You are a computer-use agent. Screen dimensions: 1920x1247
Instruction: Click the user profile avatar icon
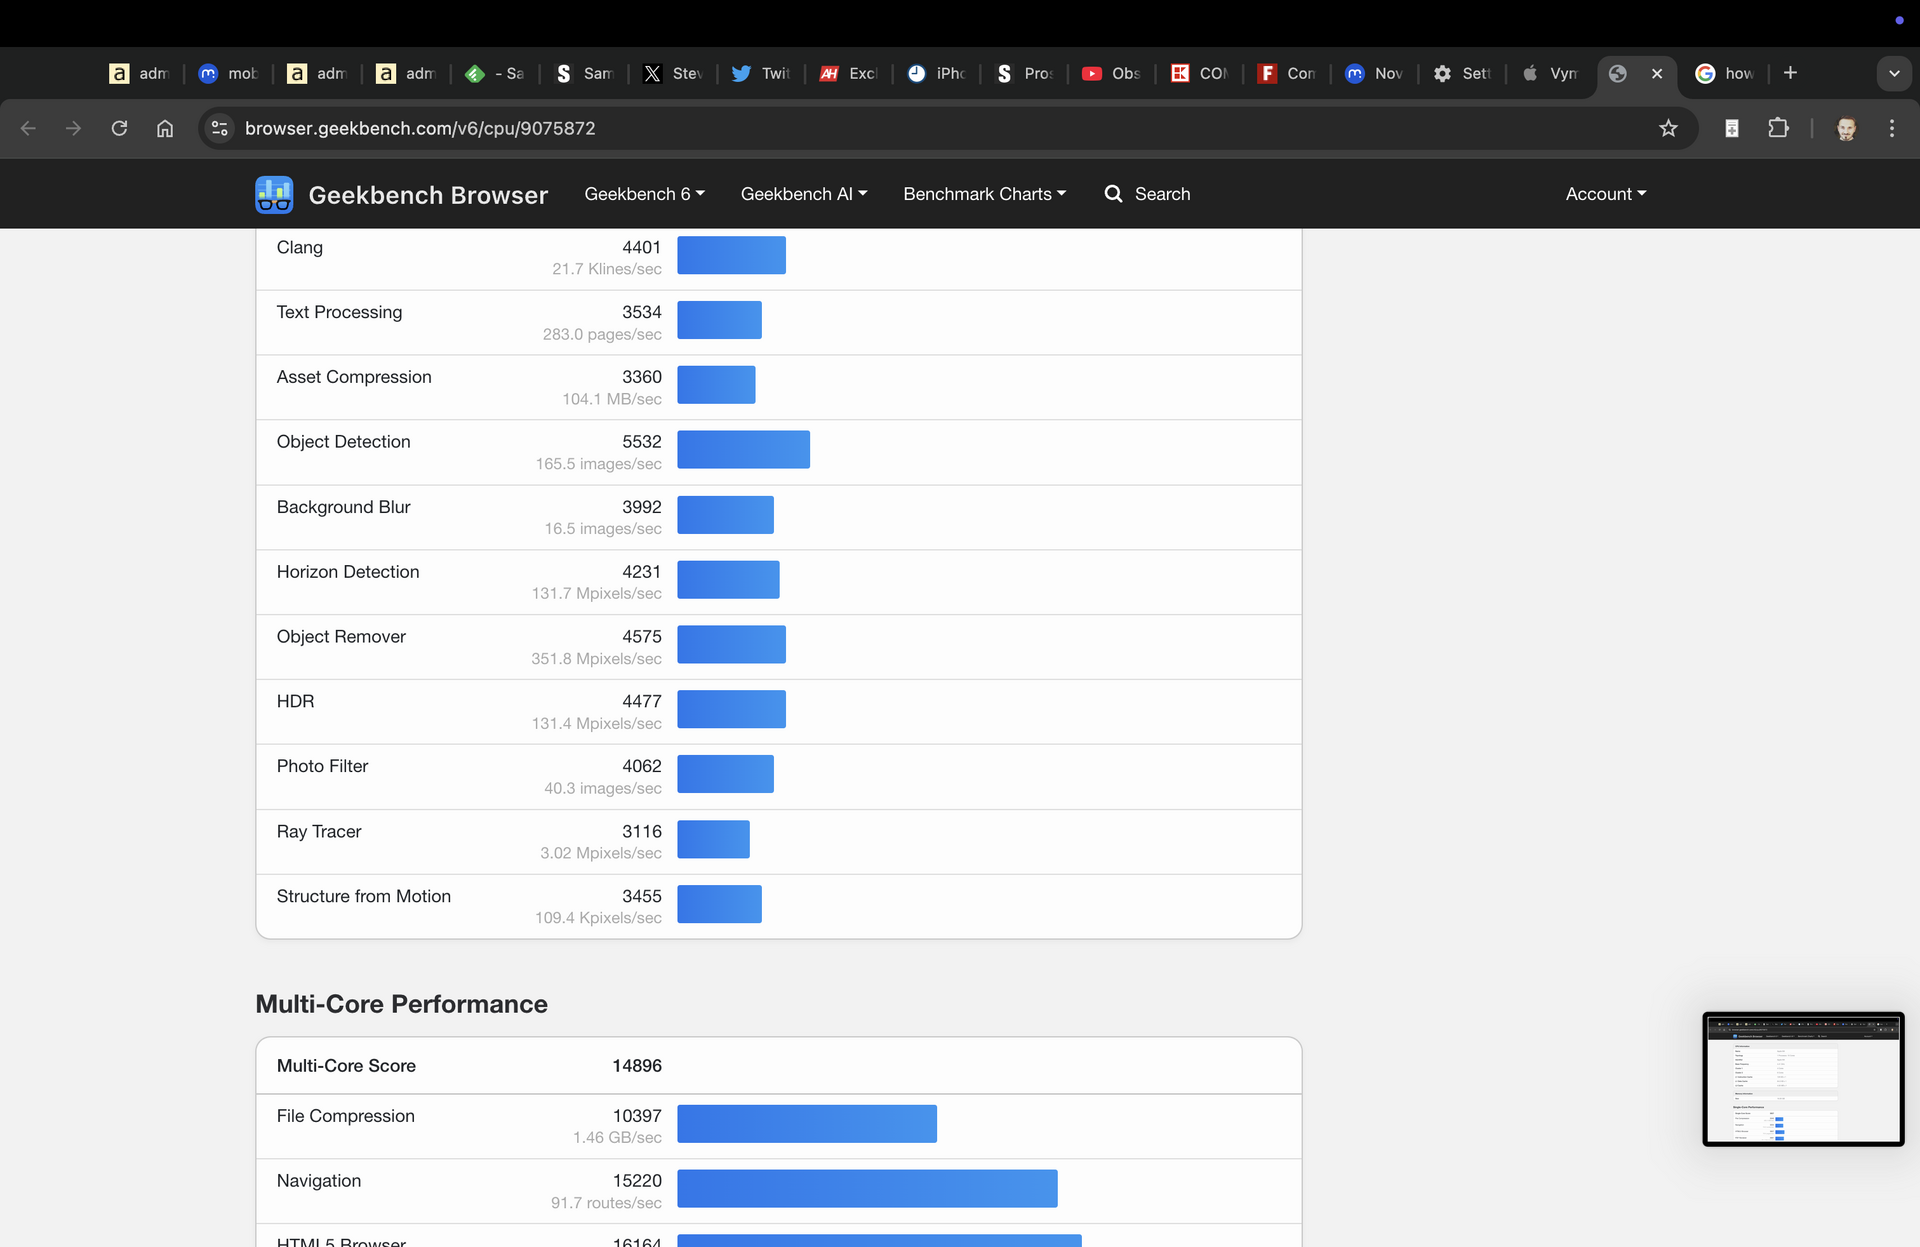[1846, 128]
